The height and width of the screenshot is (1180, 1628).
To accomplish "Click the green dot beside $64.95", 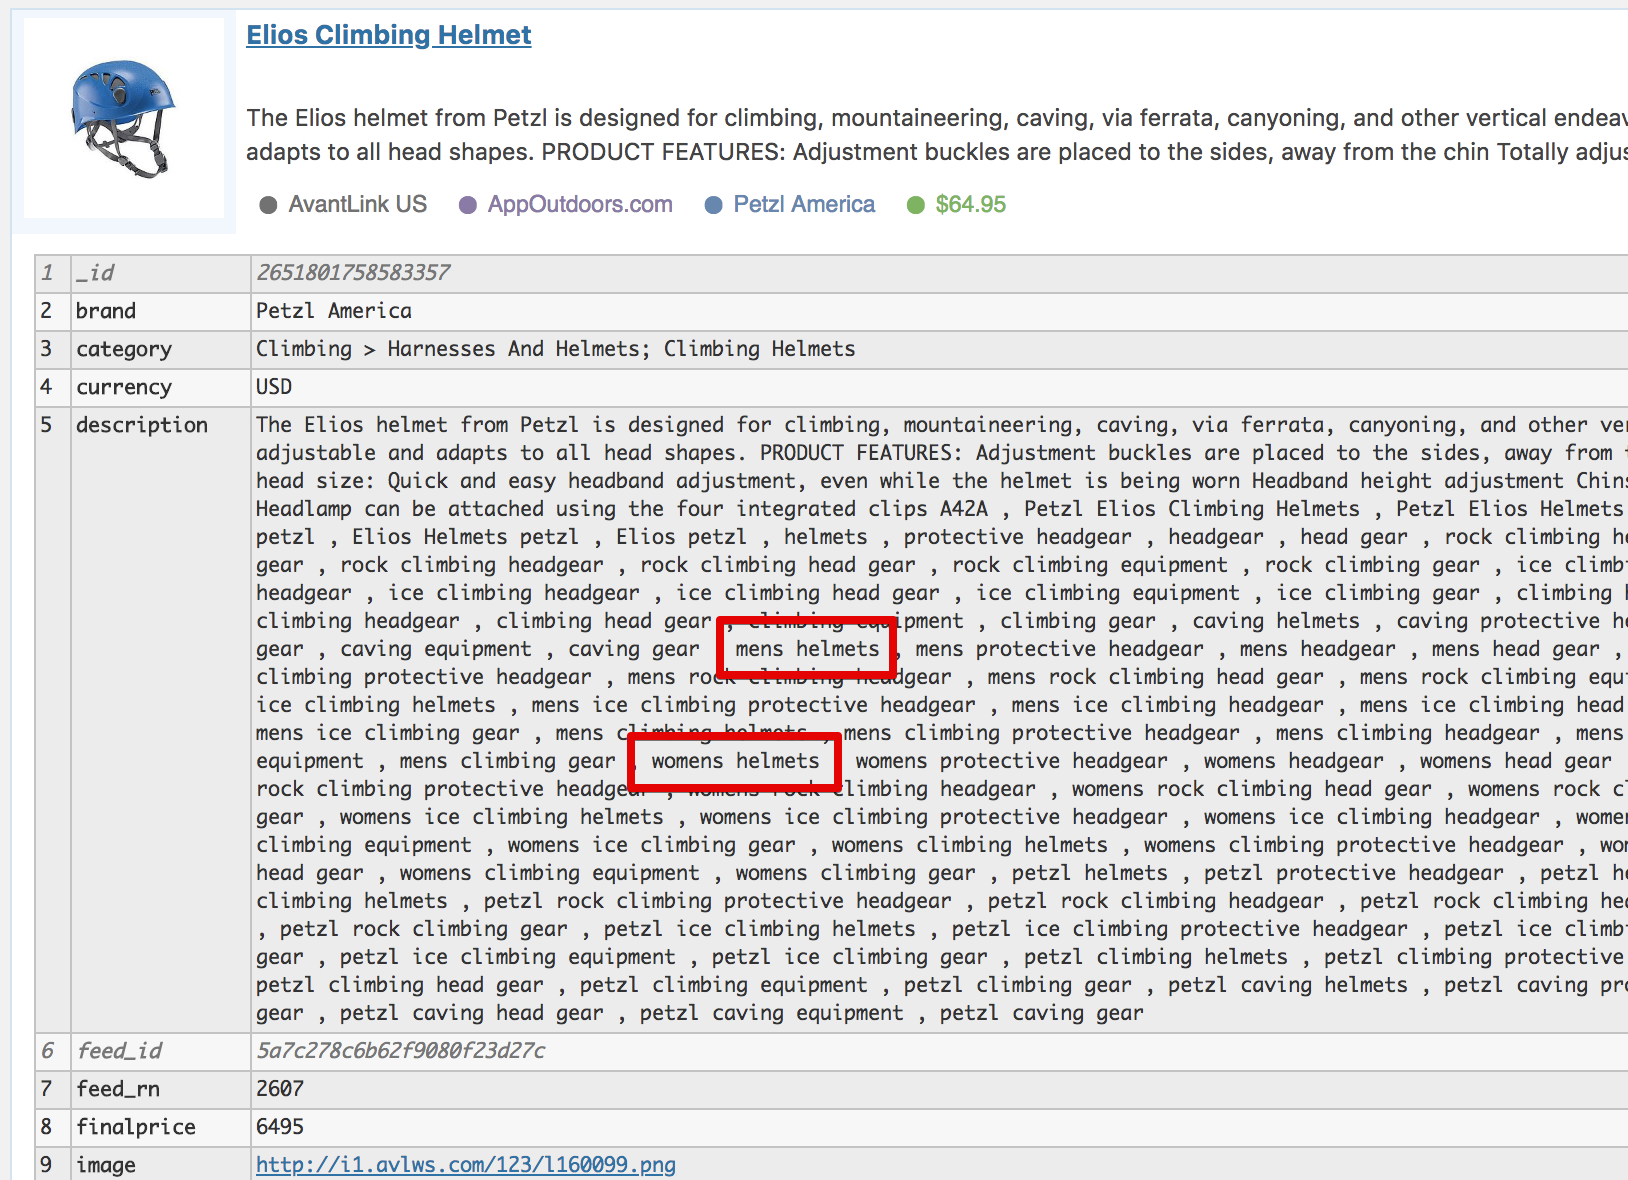I will point(915,205).
